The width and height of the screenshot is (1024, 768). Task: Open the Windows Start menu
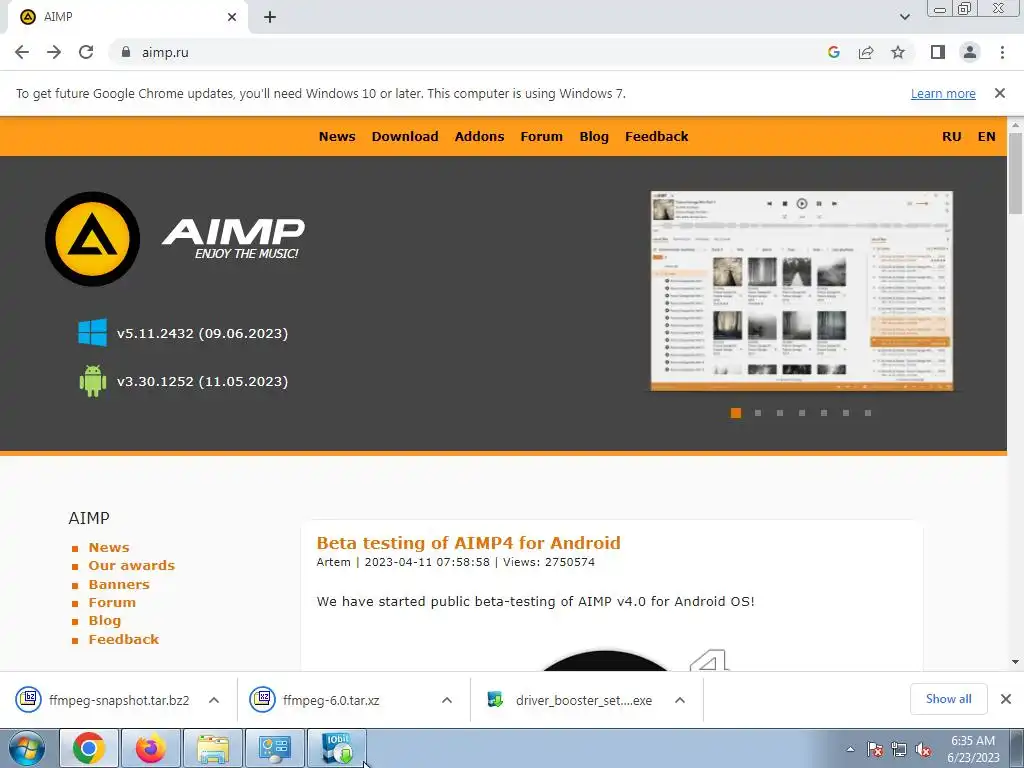27,748
